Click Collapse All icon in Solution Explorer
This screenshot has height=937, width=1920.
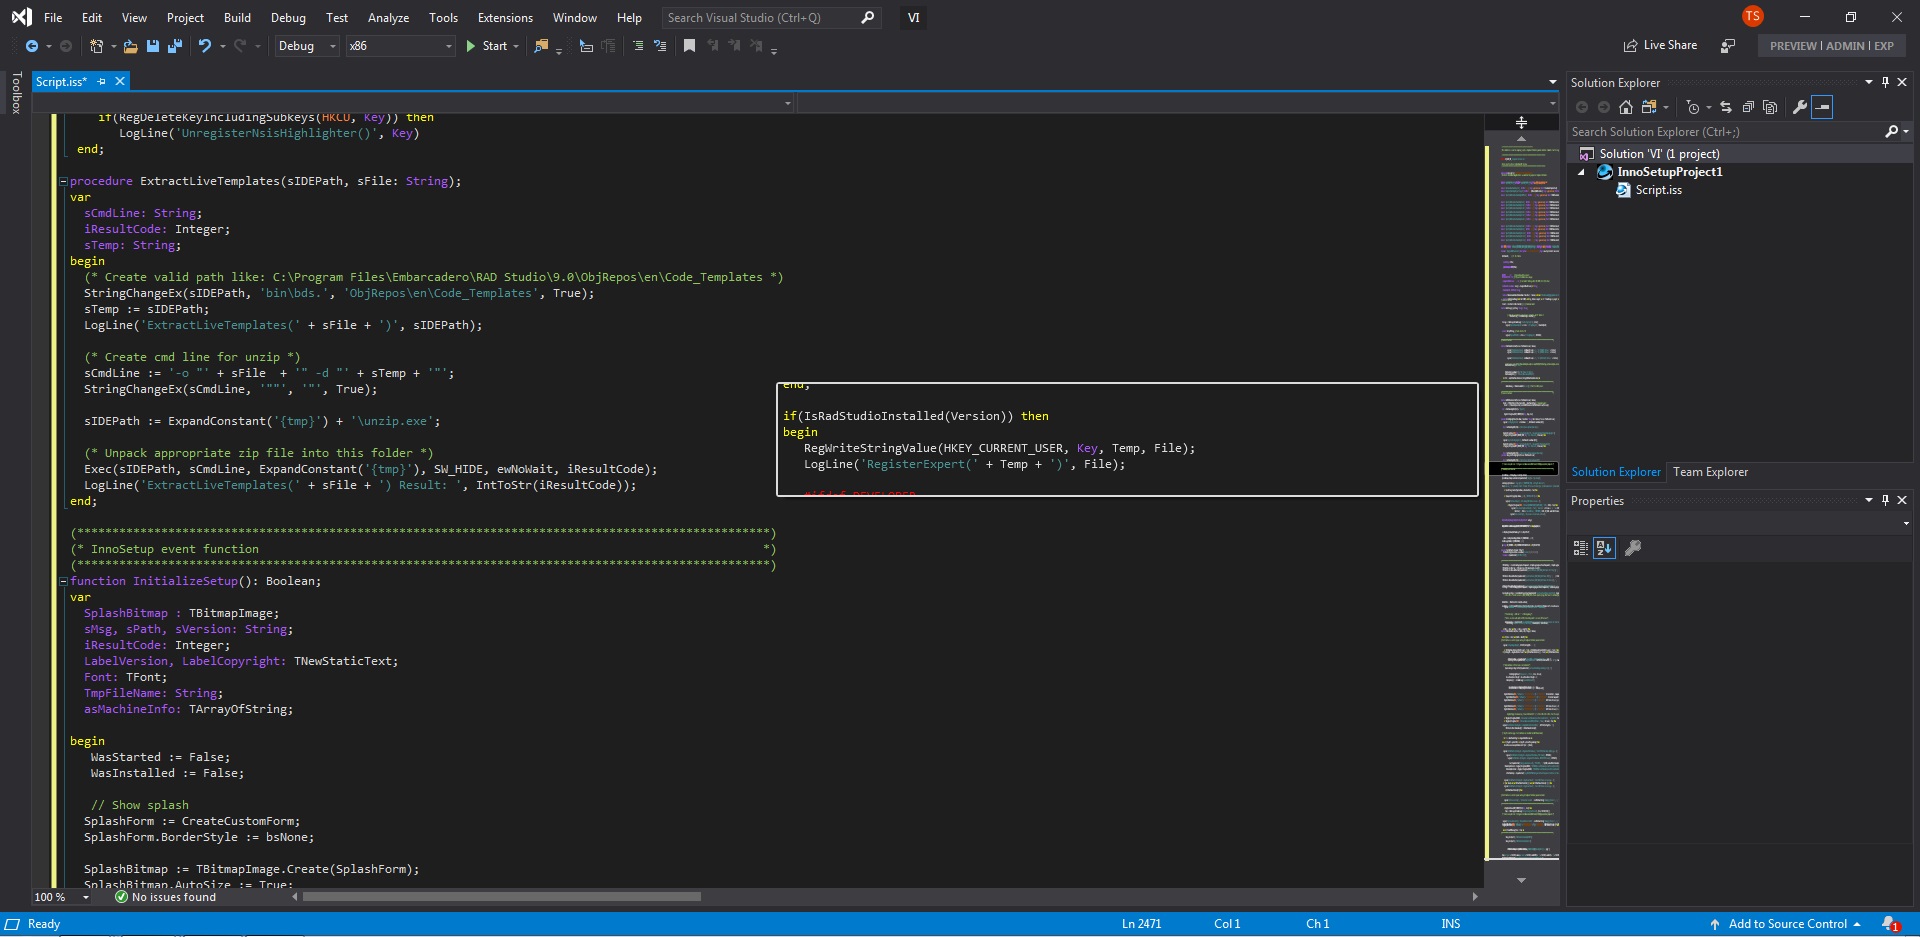pos(1748,107)
